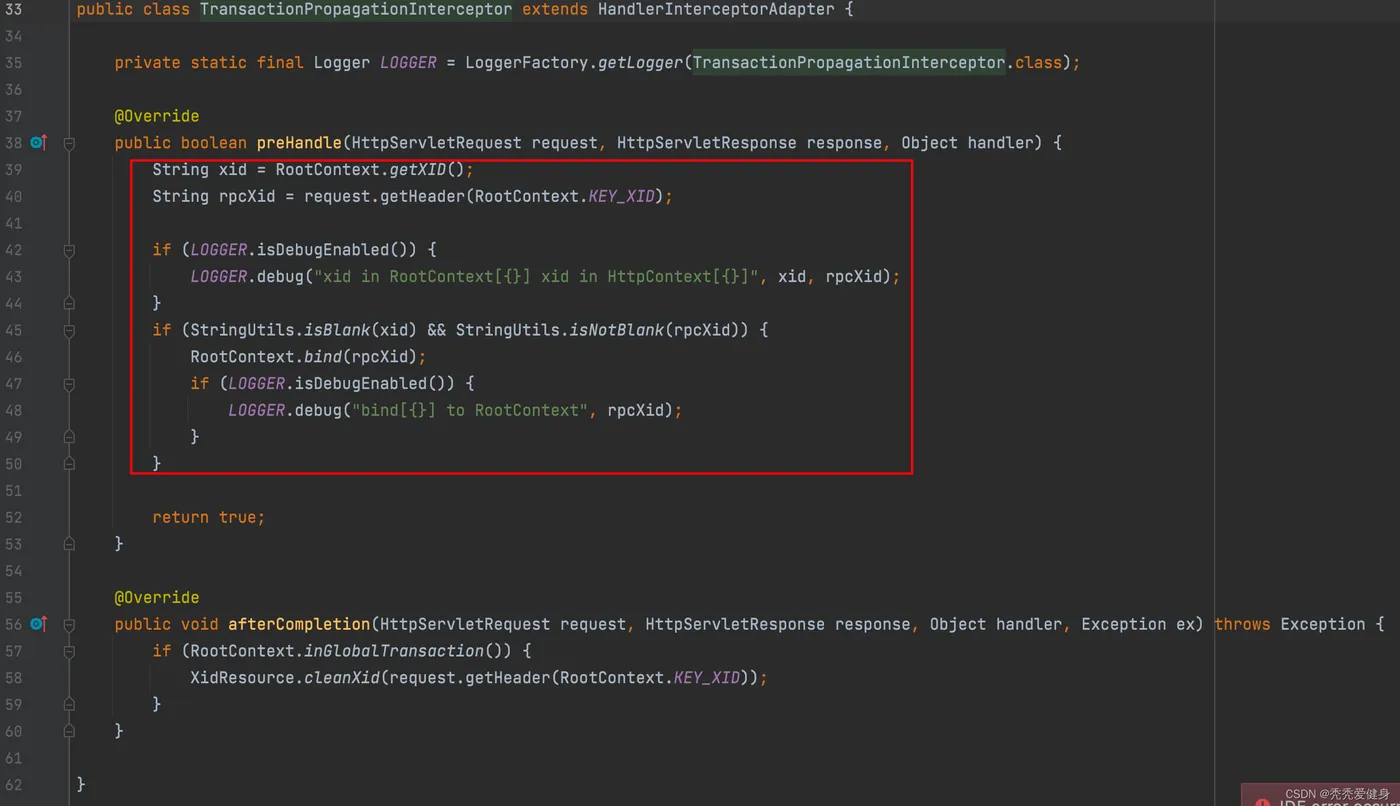Click the inGlobalTransaction method call

(x=394, y=651)
